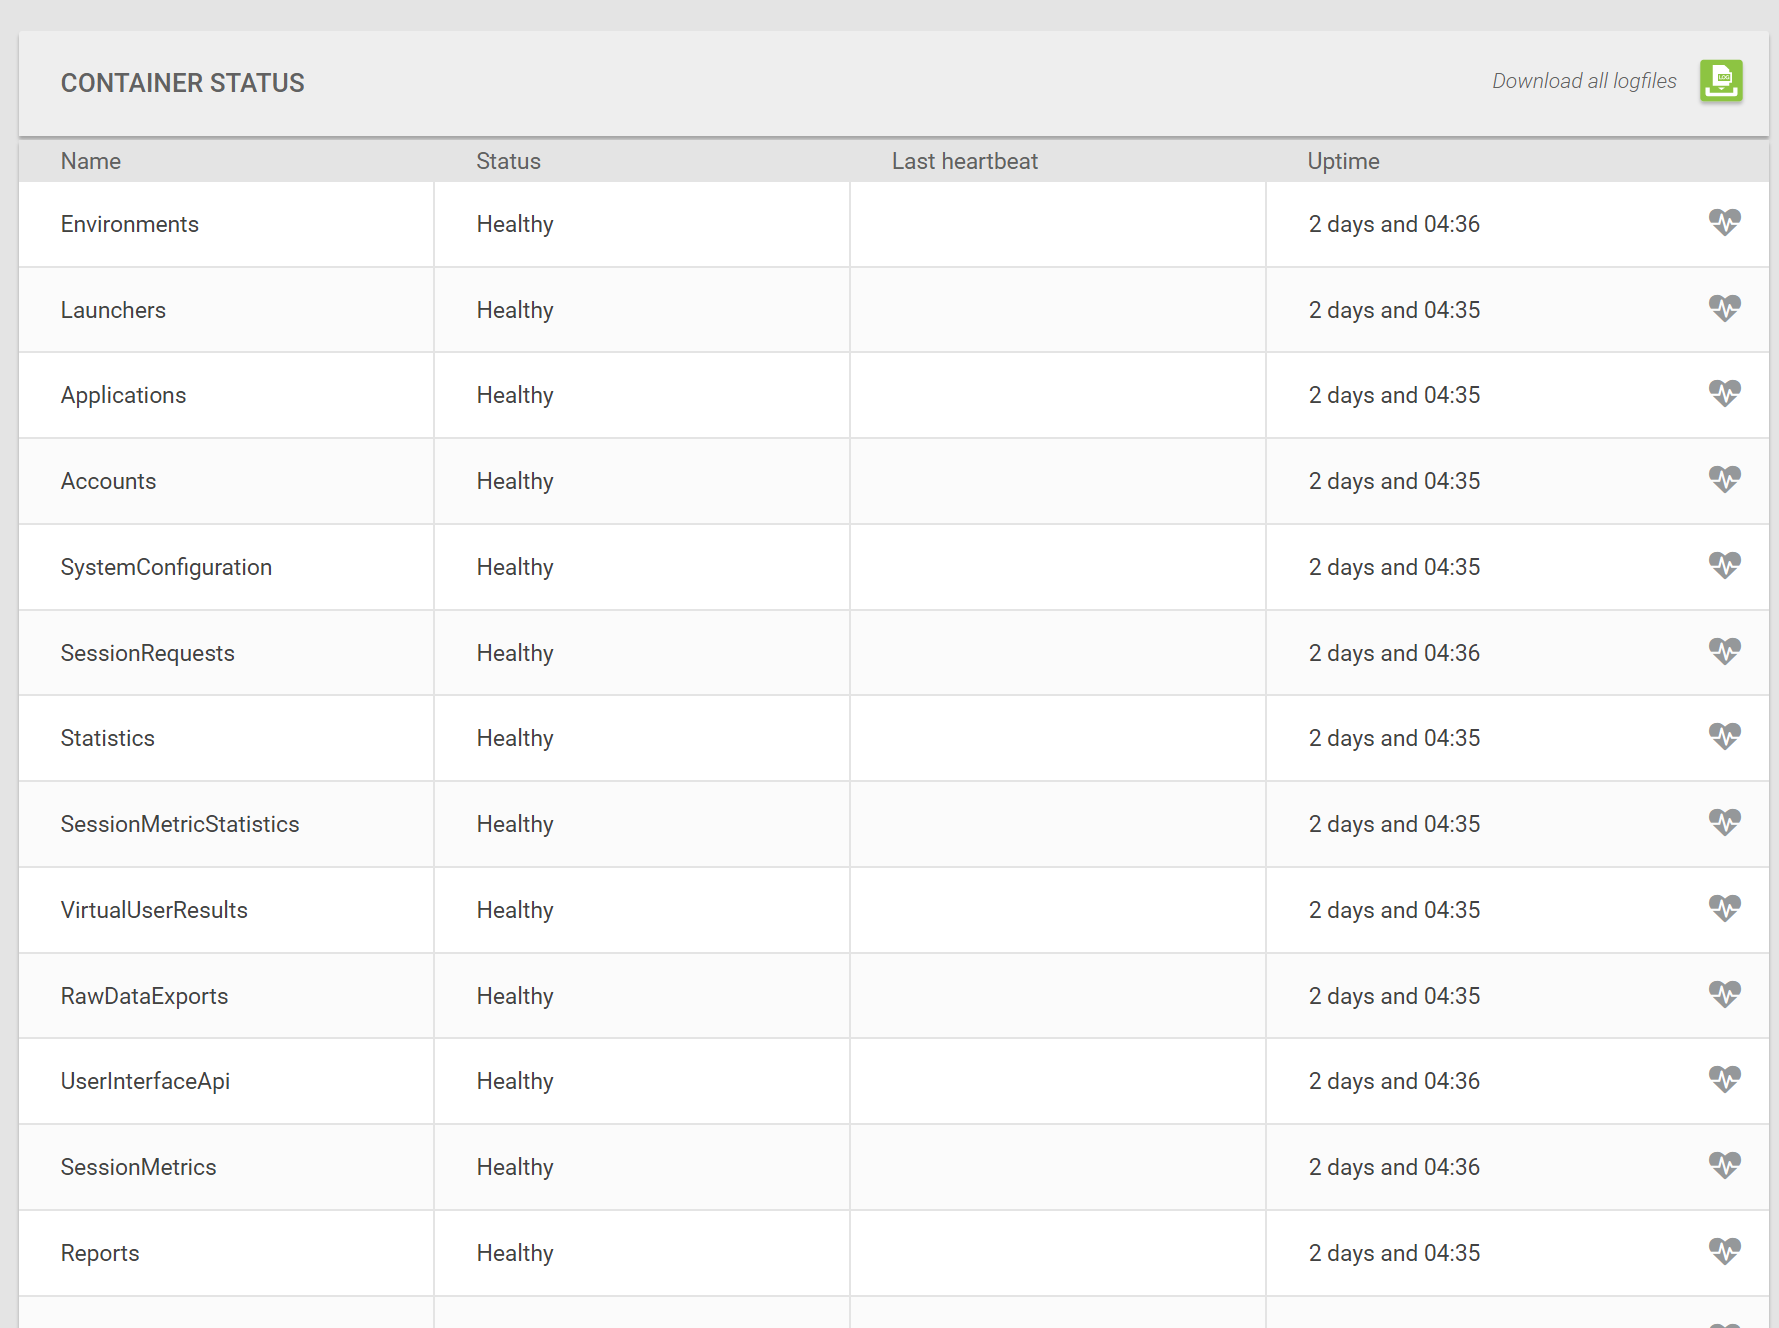Click the RawDataExports uptime value

pyautogui.click(x=1394, y=996)
